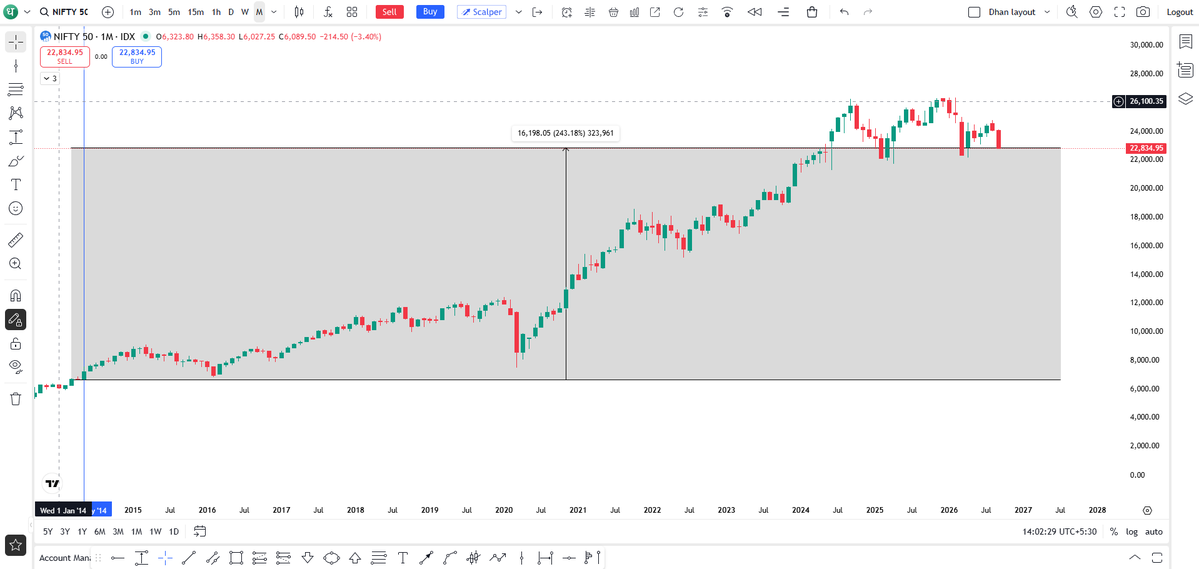The height and width of the screenshot is (569, 1199).
Task: Add symbol to compare with plus icon
Action: pos(108,12)
